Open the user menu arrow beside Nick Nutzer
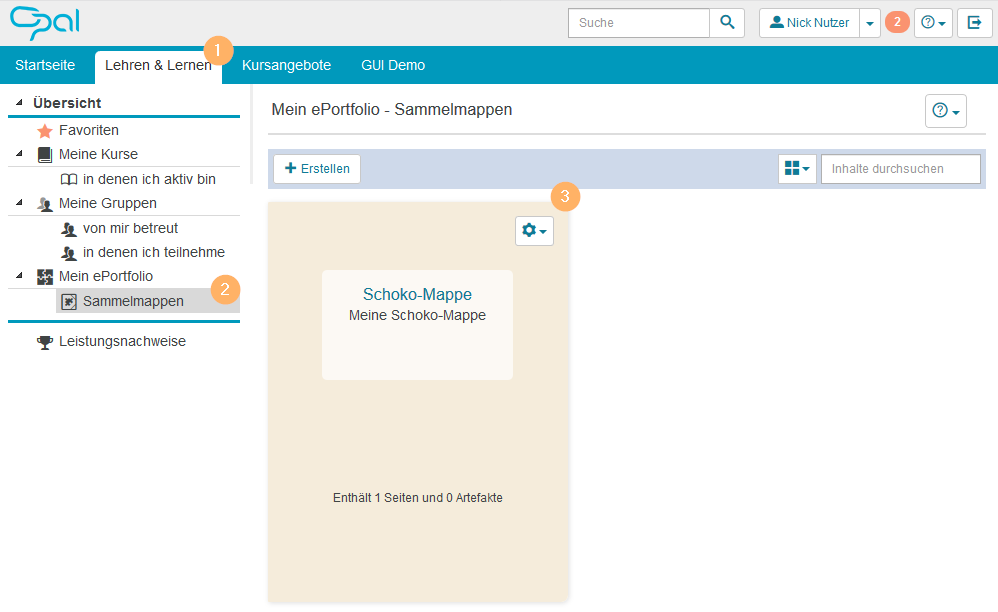The image size is (998, 612). click(870, 23)
